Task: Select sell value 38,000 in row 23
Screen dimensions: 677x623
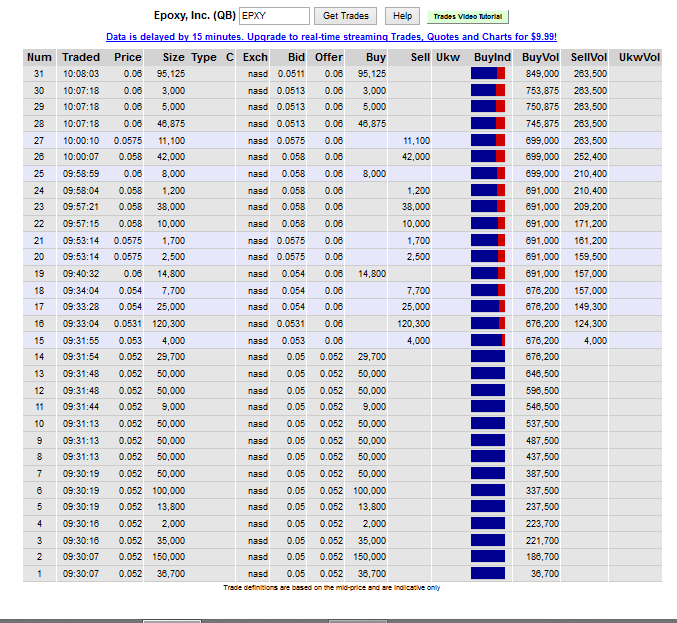Action: tap(416, 207)
